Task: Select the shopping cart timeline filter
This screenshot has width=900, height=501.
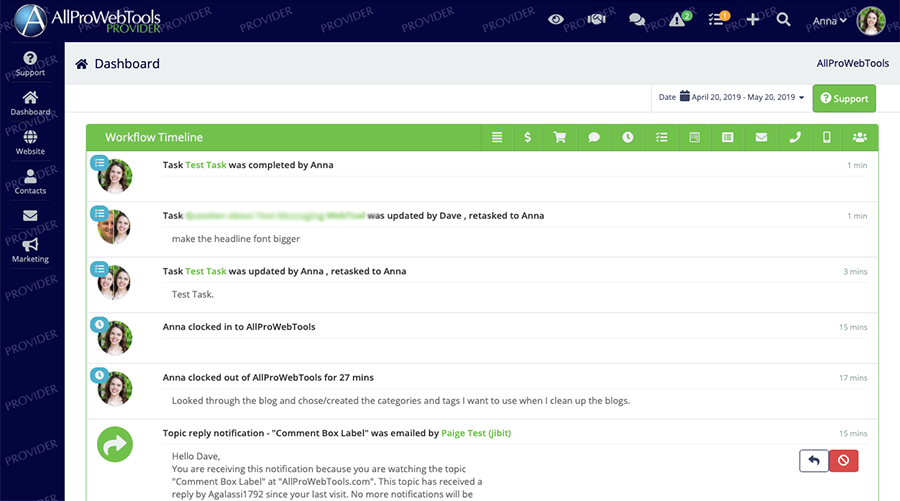Action: click(x=560, y=137)
